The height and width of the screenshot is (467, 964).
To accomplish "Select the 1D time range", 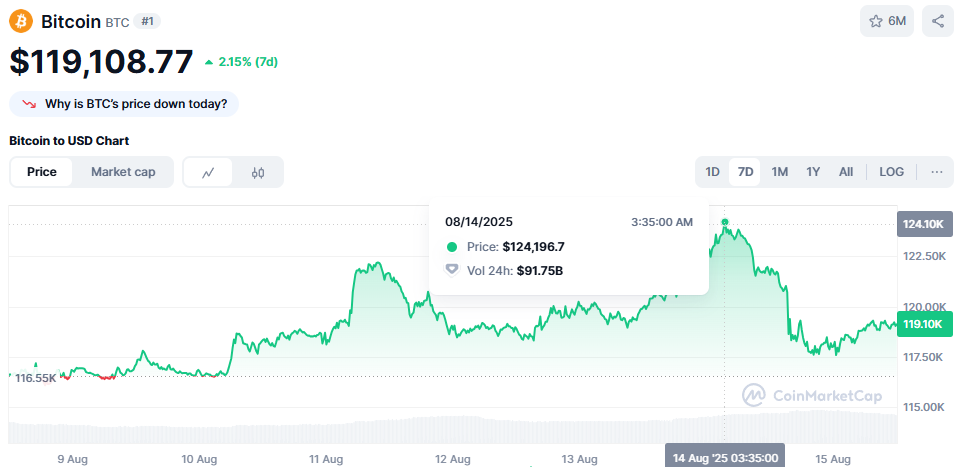I will pos(712,172).
